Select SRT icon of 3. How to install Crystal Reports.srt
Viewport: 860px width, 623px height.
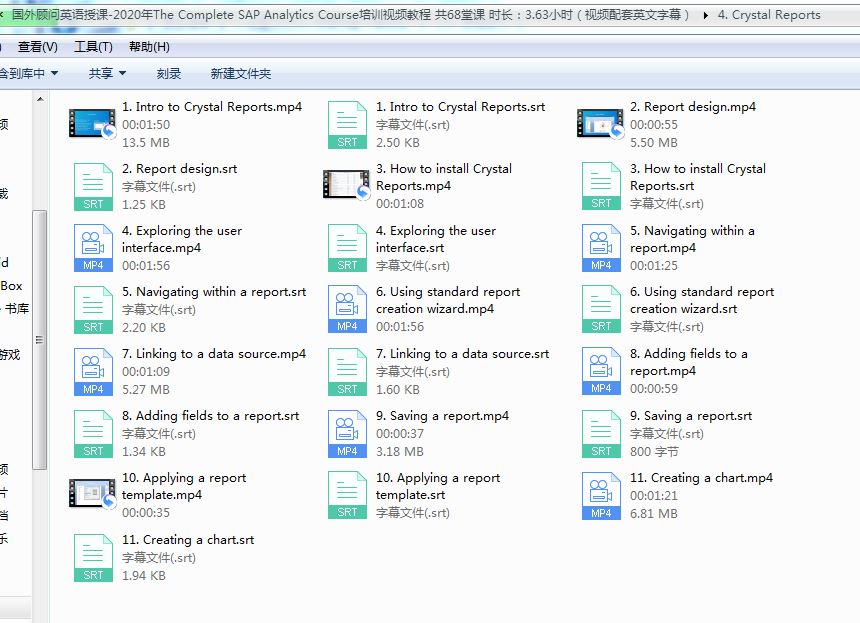(x=601, y=186)
